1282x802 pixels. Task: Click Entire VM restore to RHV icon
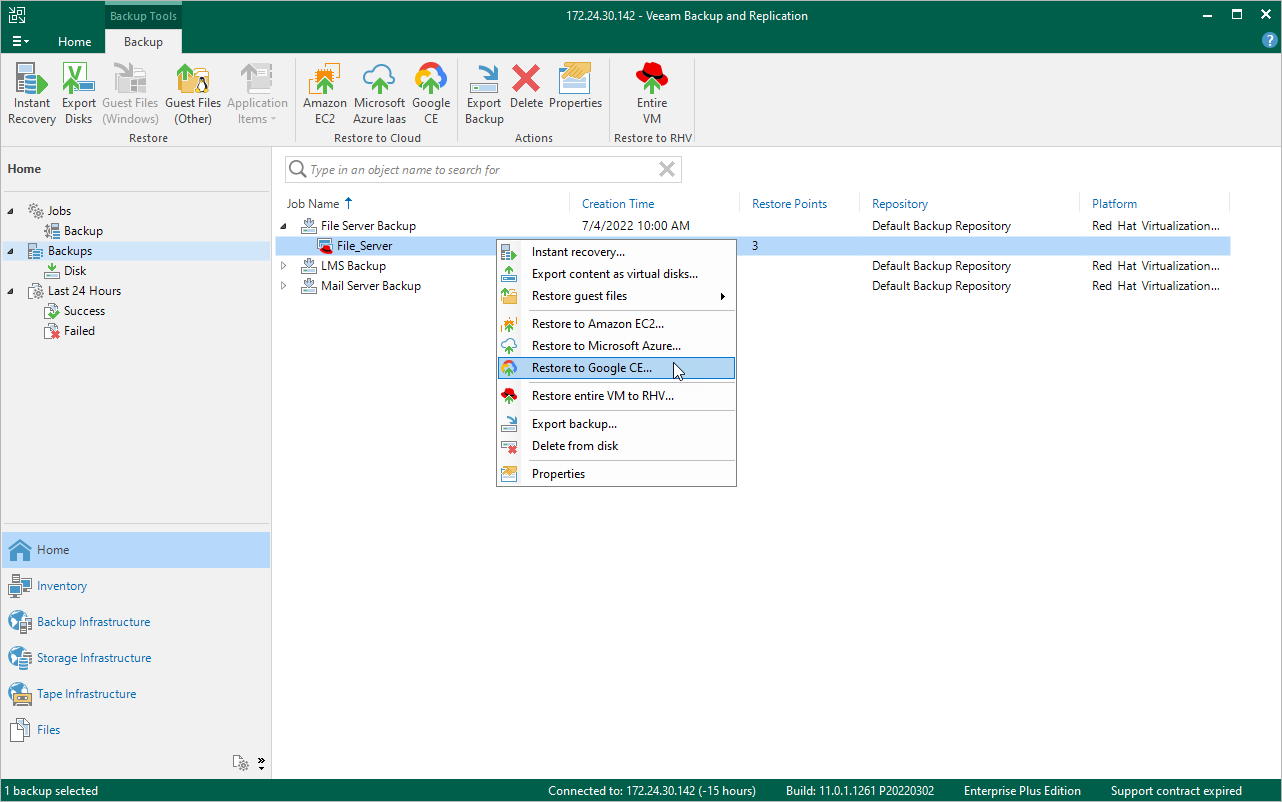652,94
